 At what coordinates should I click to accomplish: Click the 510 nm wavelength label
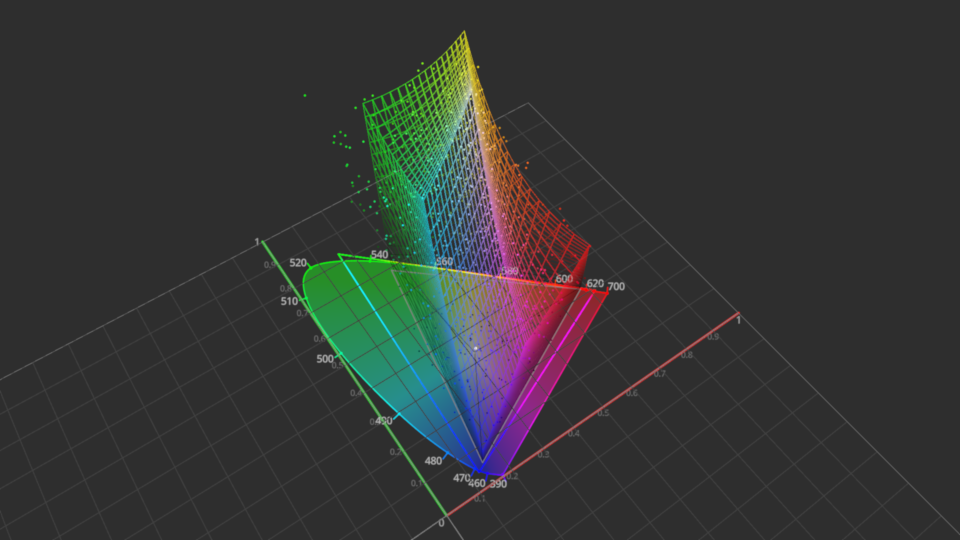tap(289, 301)
